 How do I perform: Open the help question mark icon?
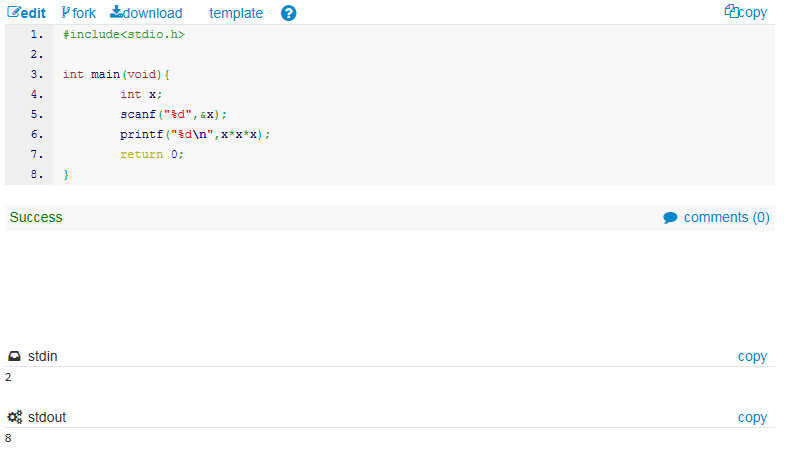[289, 13]
